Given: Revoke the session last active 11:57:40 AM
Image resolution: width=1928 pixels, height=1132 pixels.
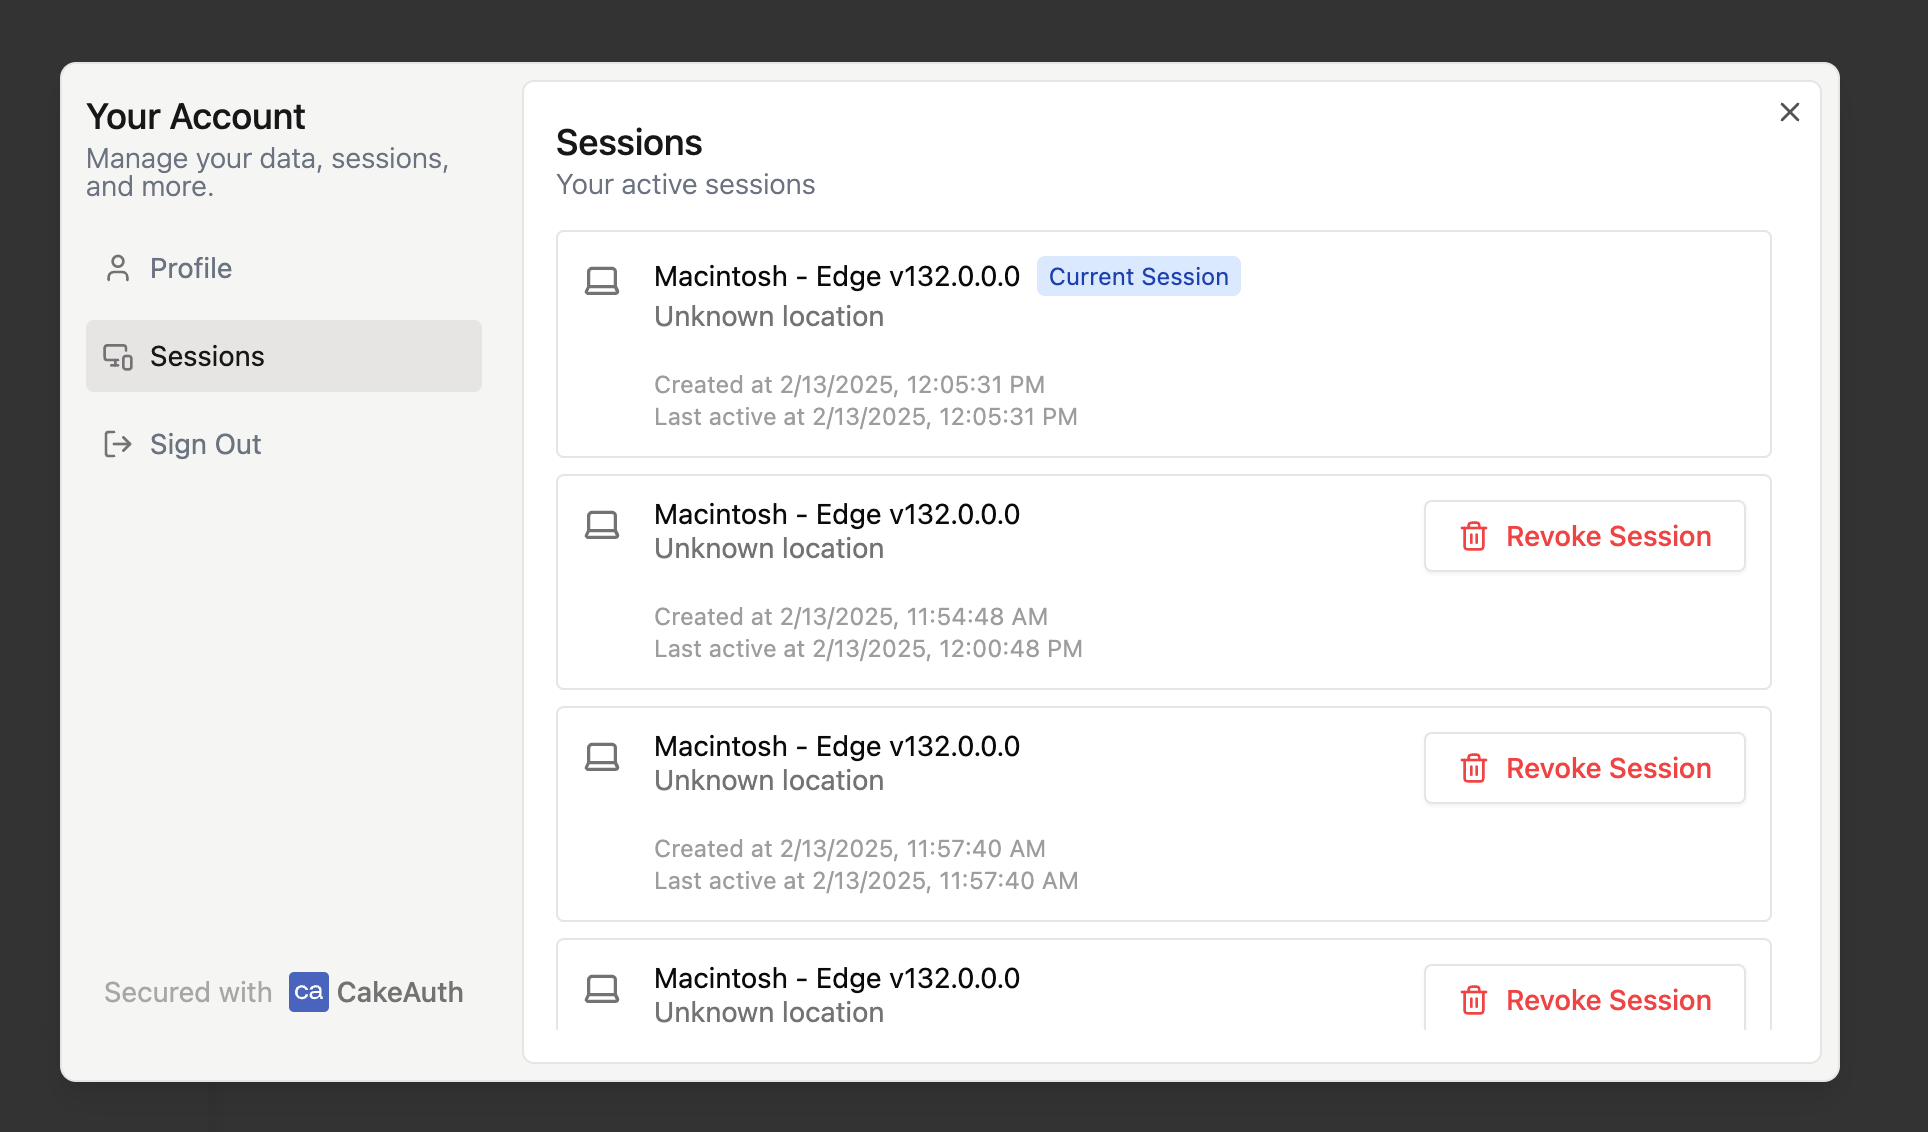Looking at the screenshot, I should point(1585,768).
